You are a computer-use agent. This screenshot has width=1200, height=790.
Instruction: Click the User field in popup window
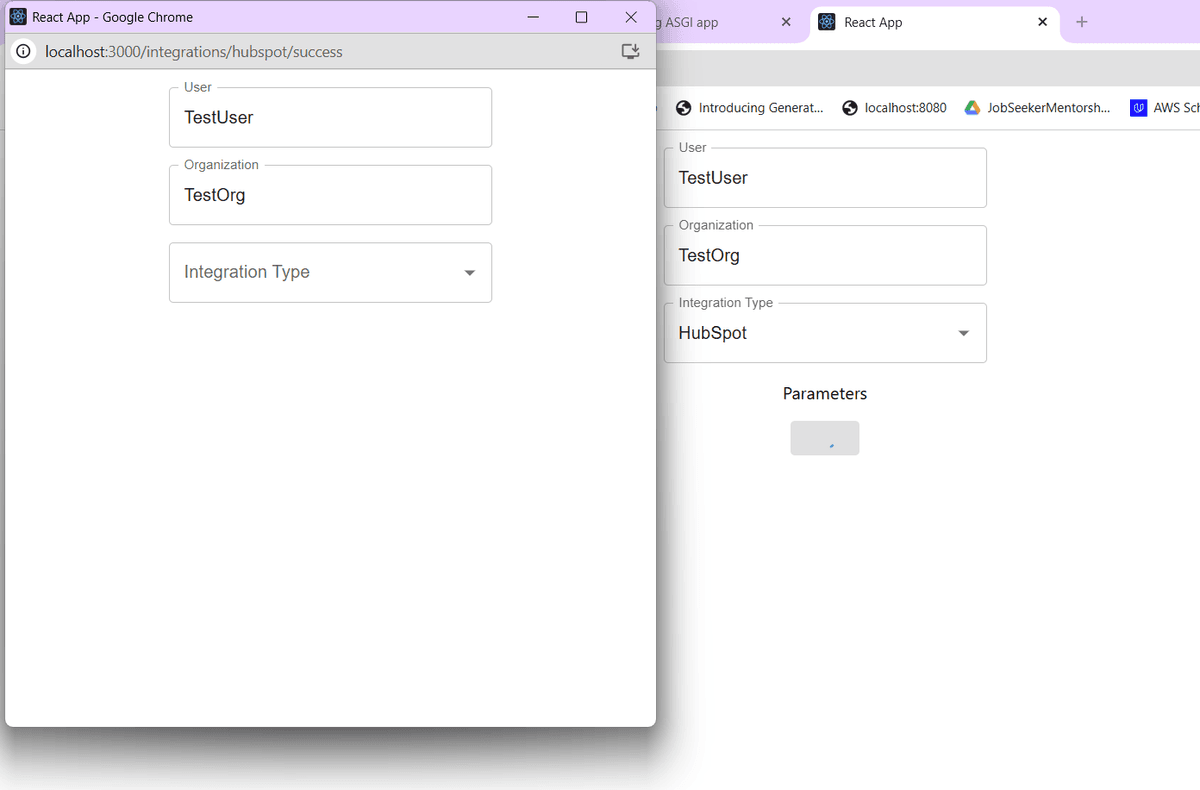click(330, 118)
